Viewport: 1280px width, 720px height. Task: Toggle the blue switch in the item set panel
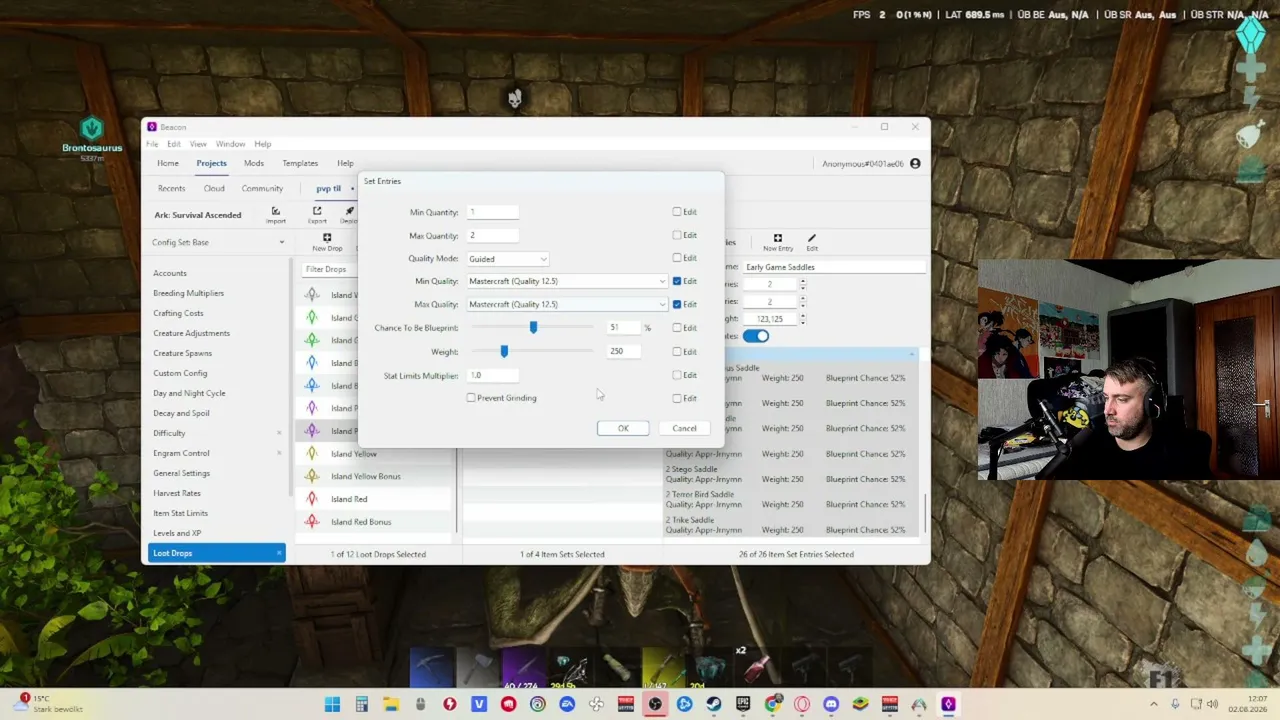point(756,336)
